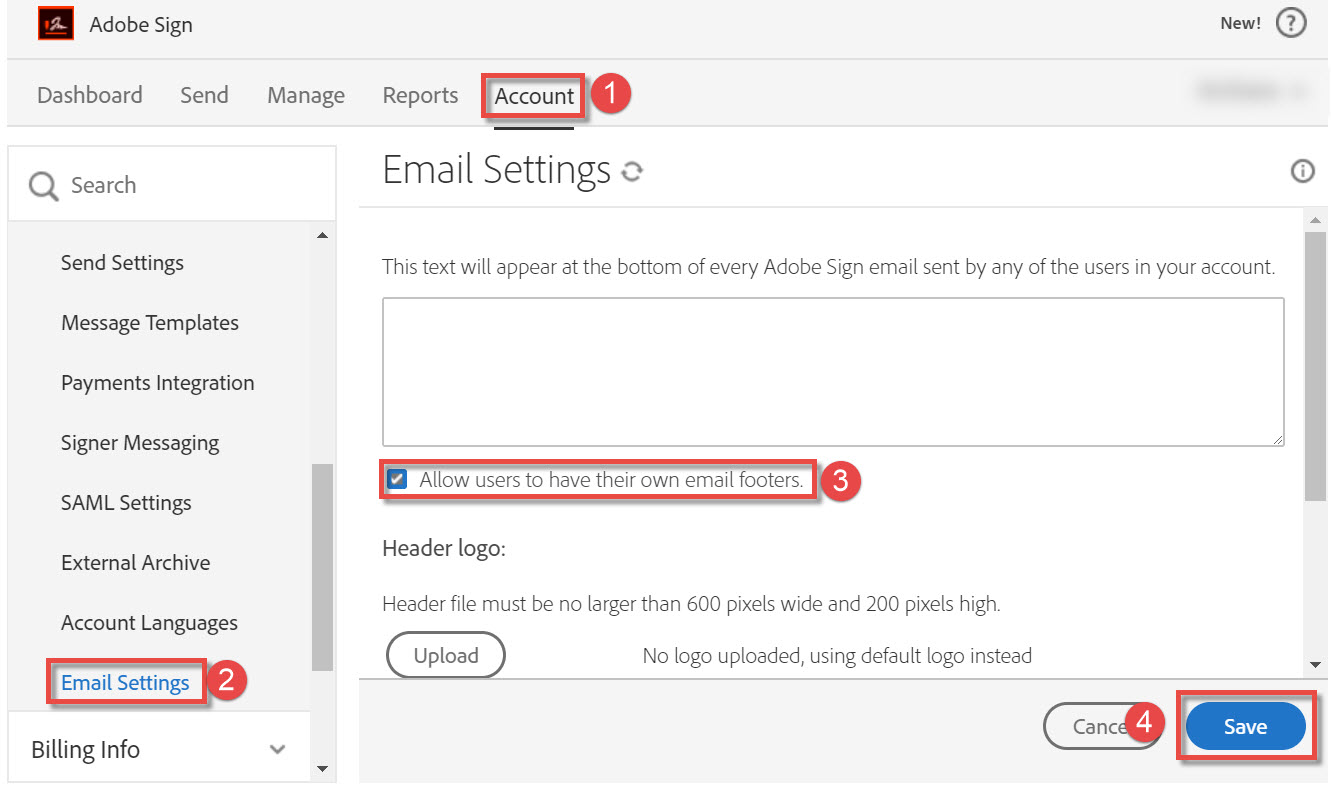Click the info icon at top right
The image size is (1331, 790).
(x=1302, y=171)
